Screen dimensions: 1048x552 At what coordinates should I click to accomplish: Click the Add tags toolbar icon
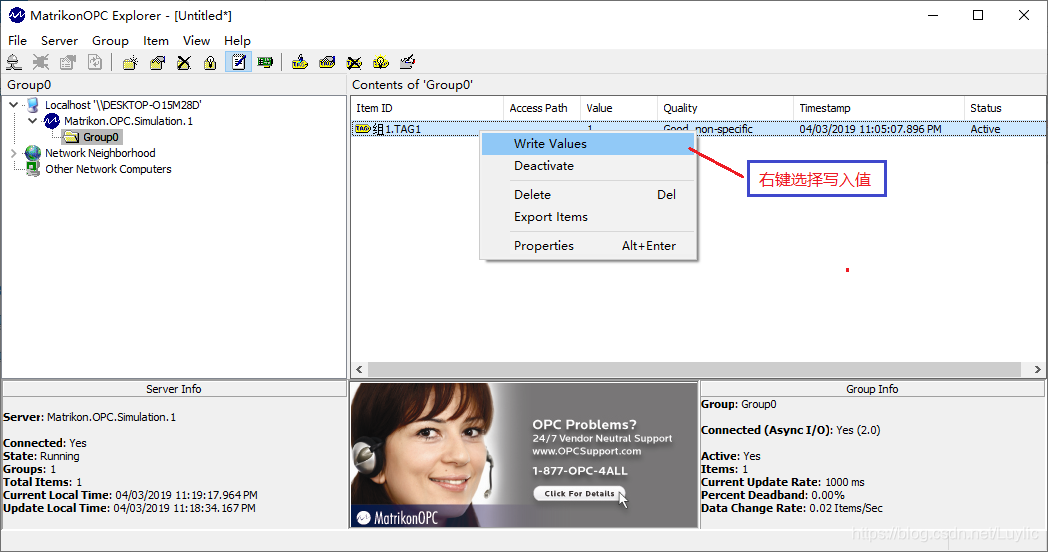[x=300, y=62]
